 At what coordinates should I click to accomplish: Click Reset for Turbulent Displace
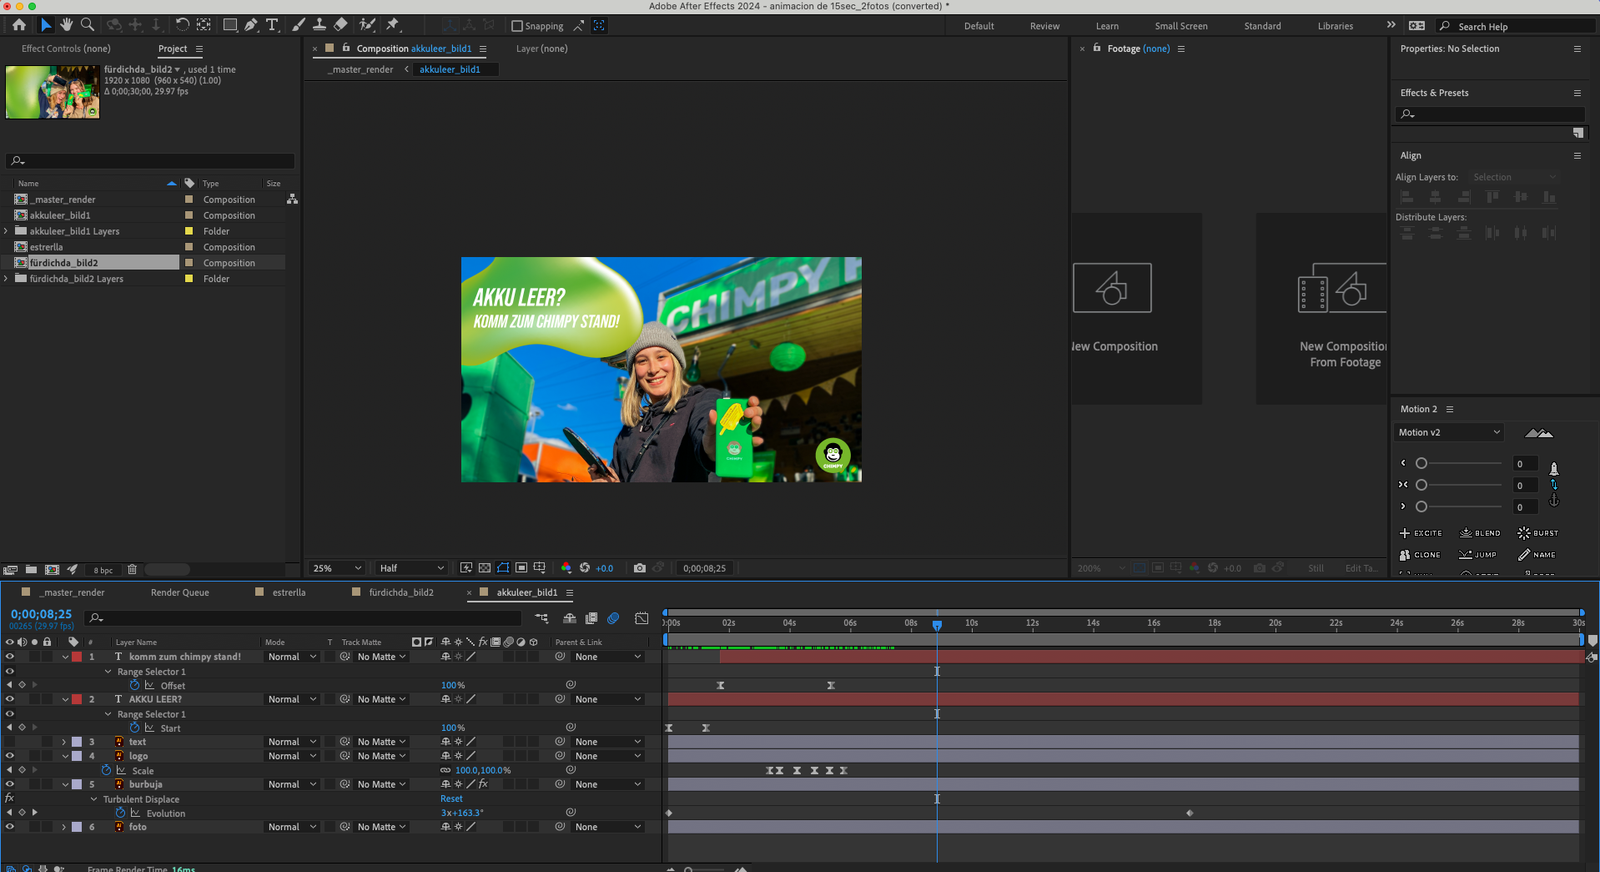click(x=451, y=799)
